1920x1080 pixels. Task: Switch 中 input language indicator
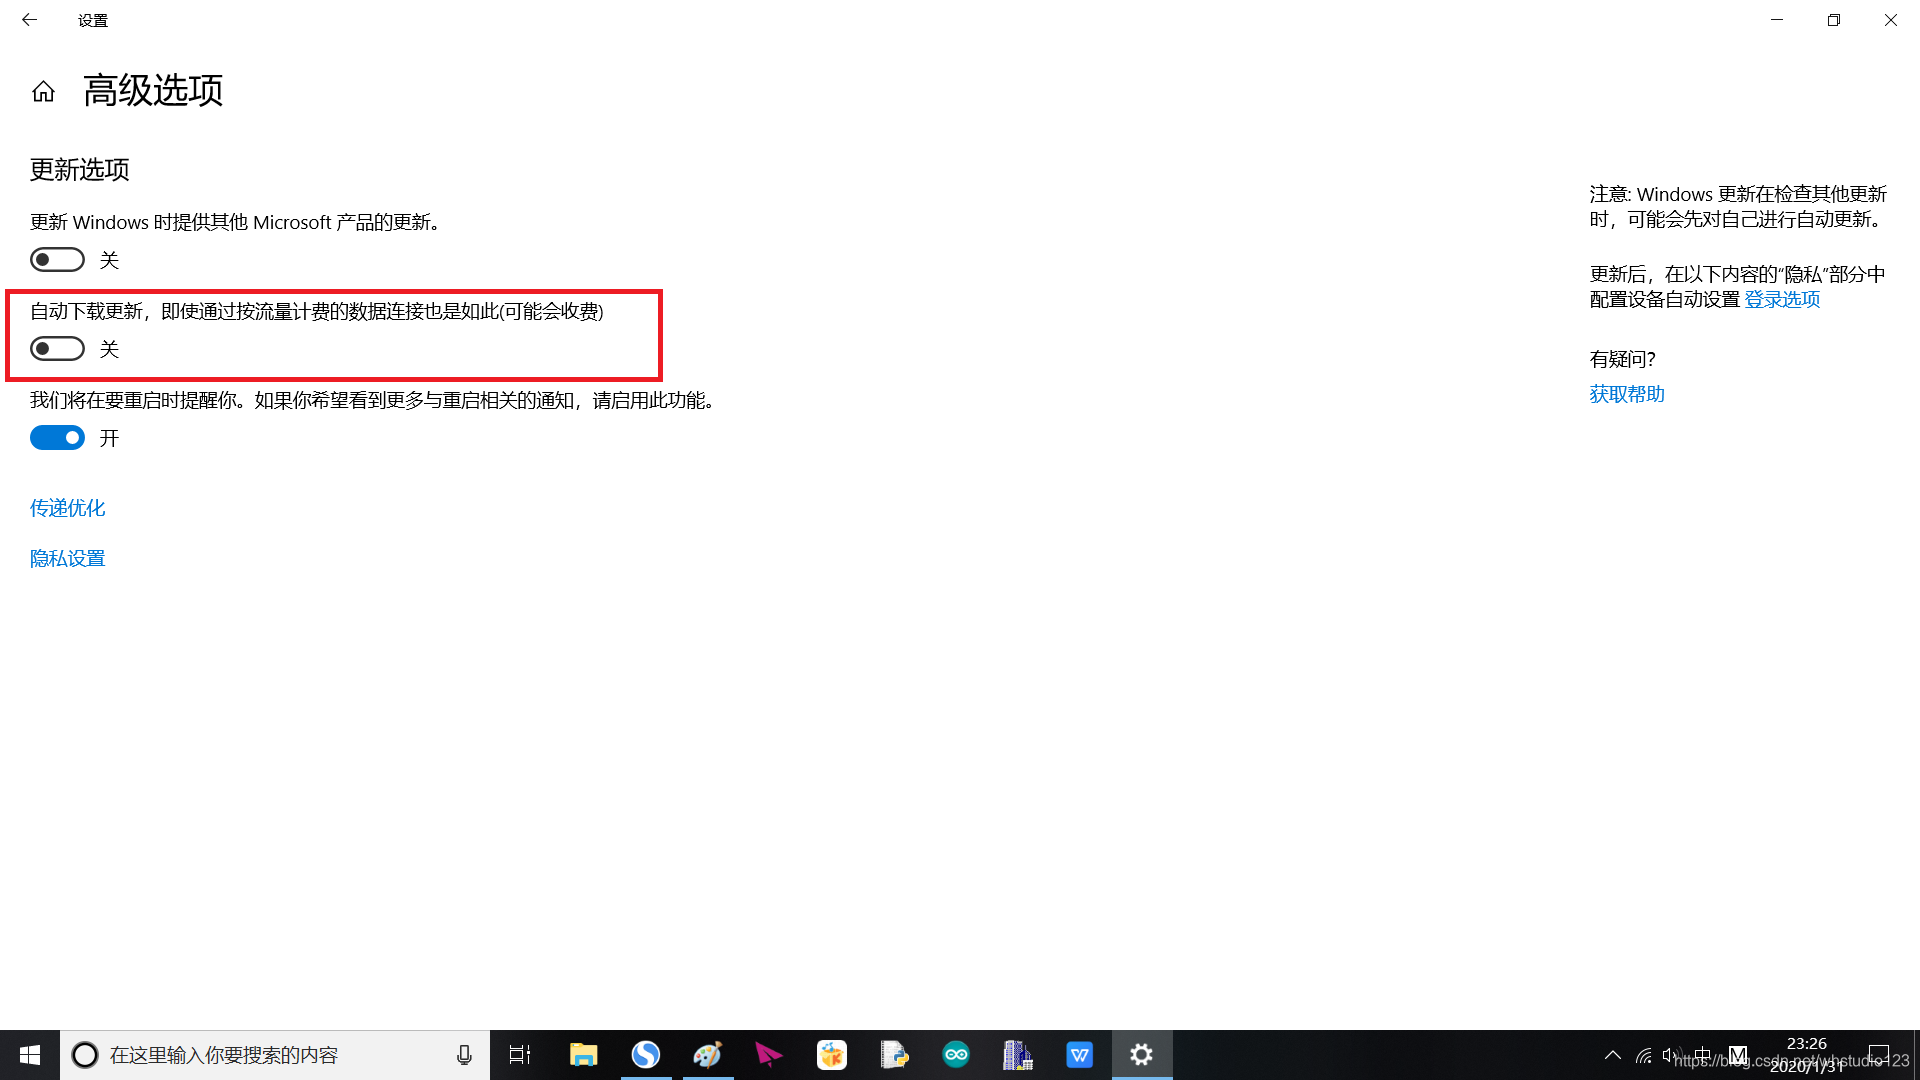(x=1703, y=1055)
